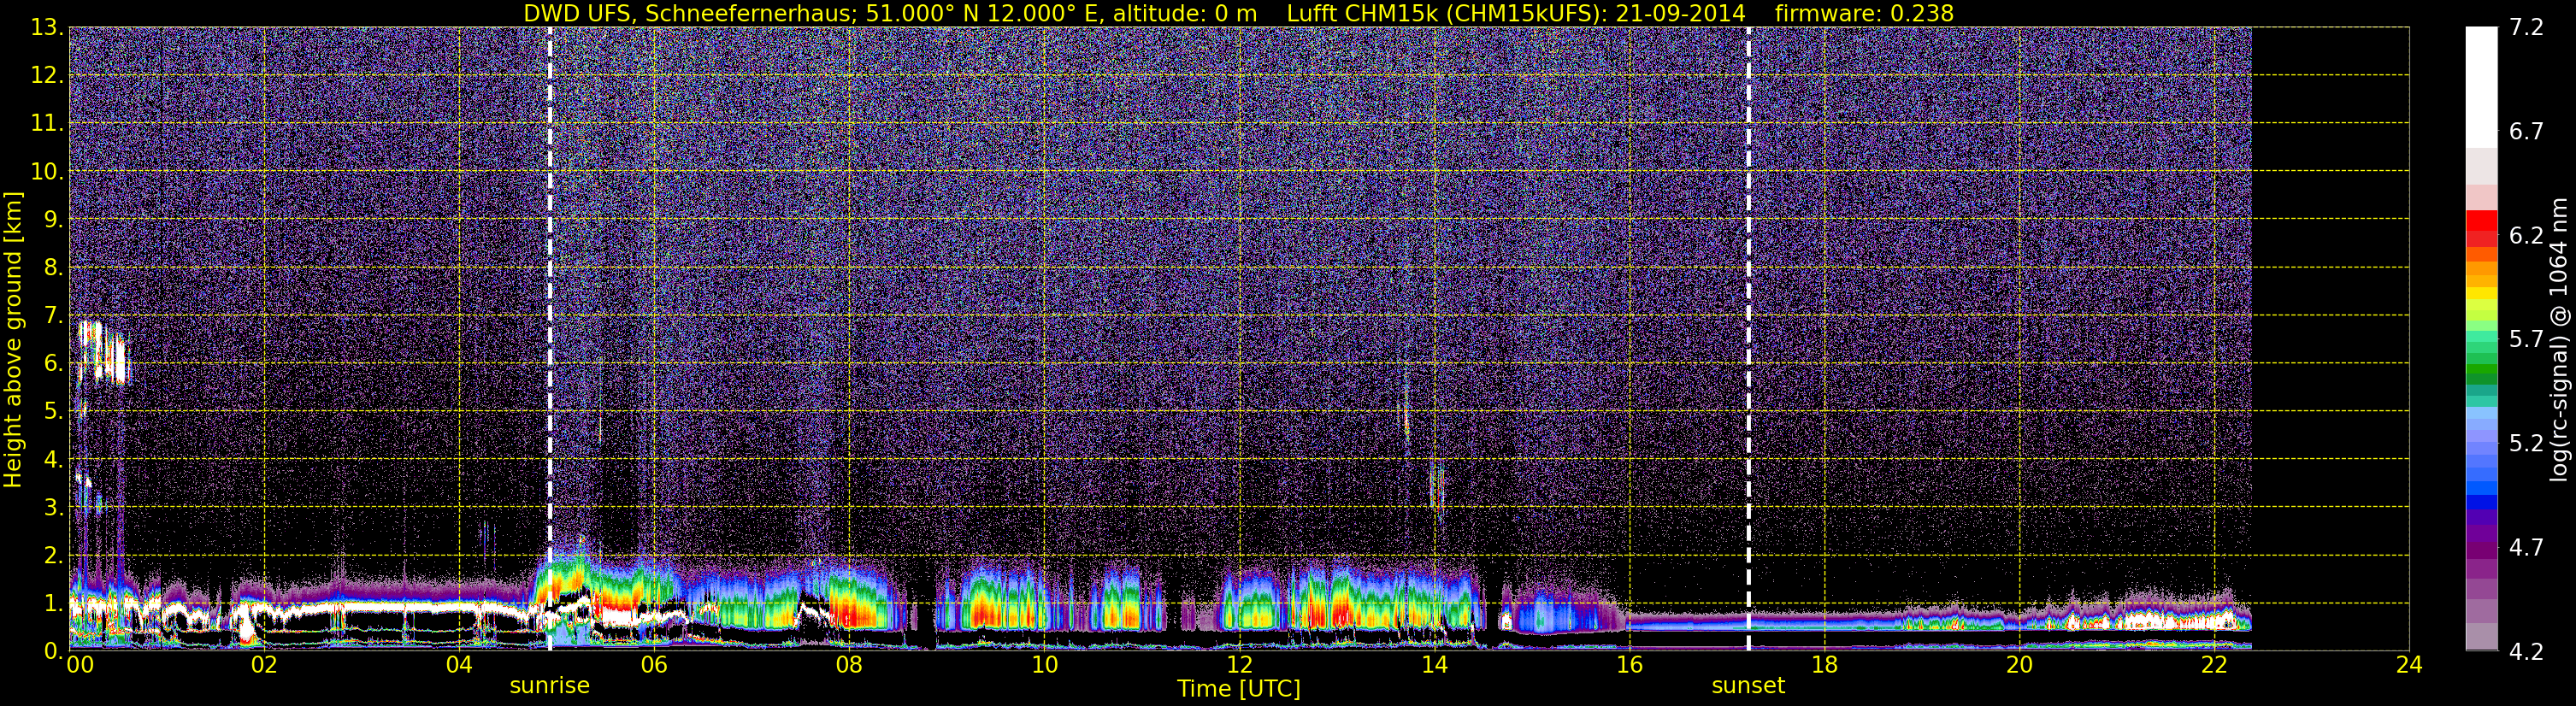Click the '5.' tick on the height axis
This screenshot has height=706, width=2576.
(x=52, y=411)
